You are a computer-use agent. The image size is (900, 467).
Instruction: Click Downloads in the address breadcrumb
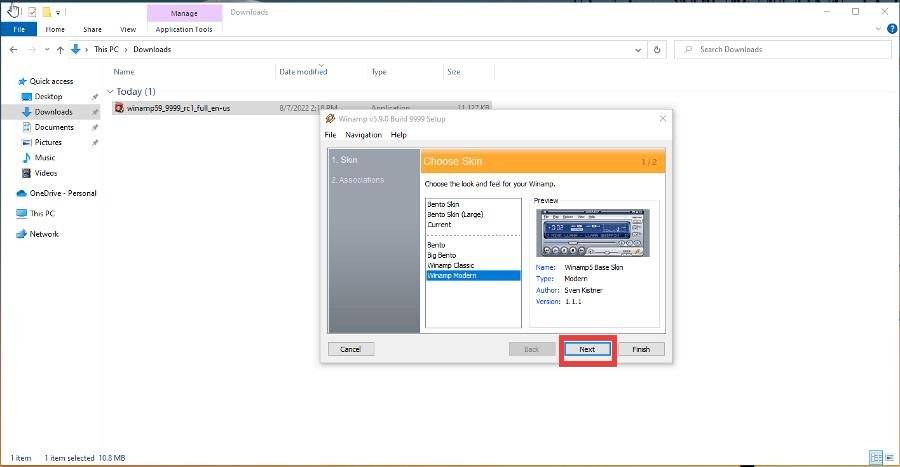coord(152,49)
